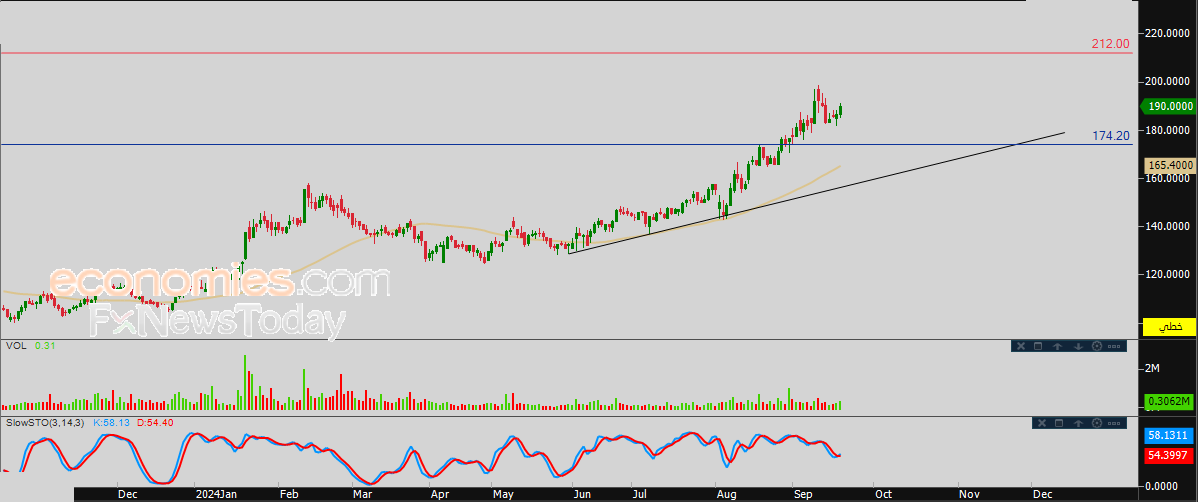Close the VOL indicator panel
1198x502 pixels.
pyautogui.click(x=1021, y=346)
